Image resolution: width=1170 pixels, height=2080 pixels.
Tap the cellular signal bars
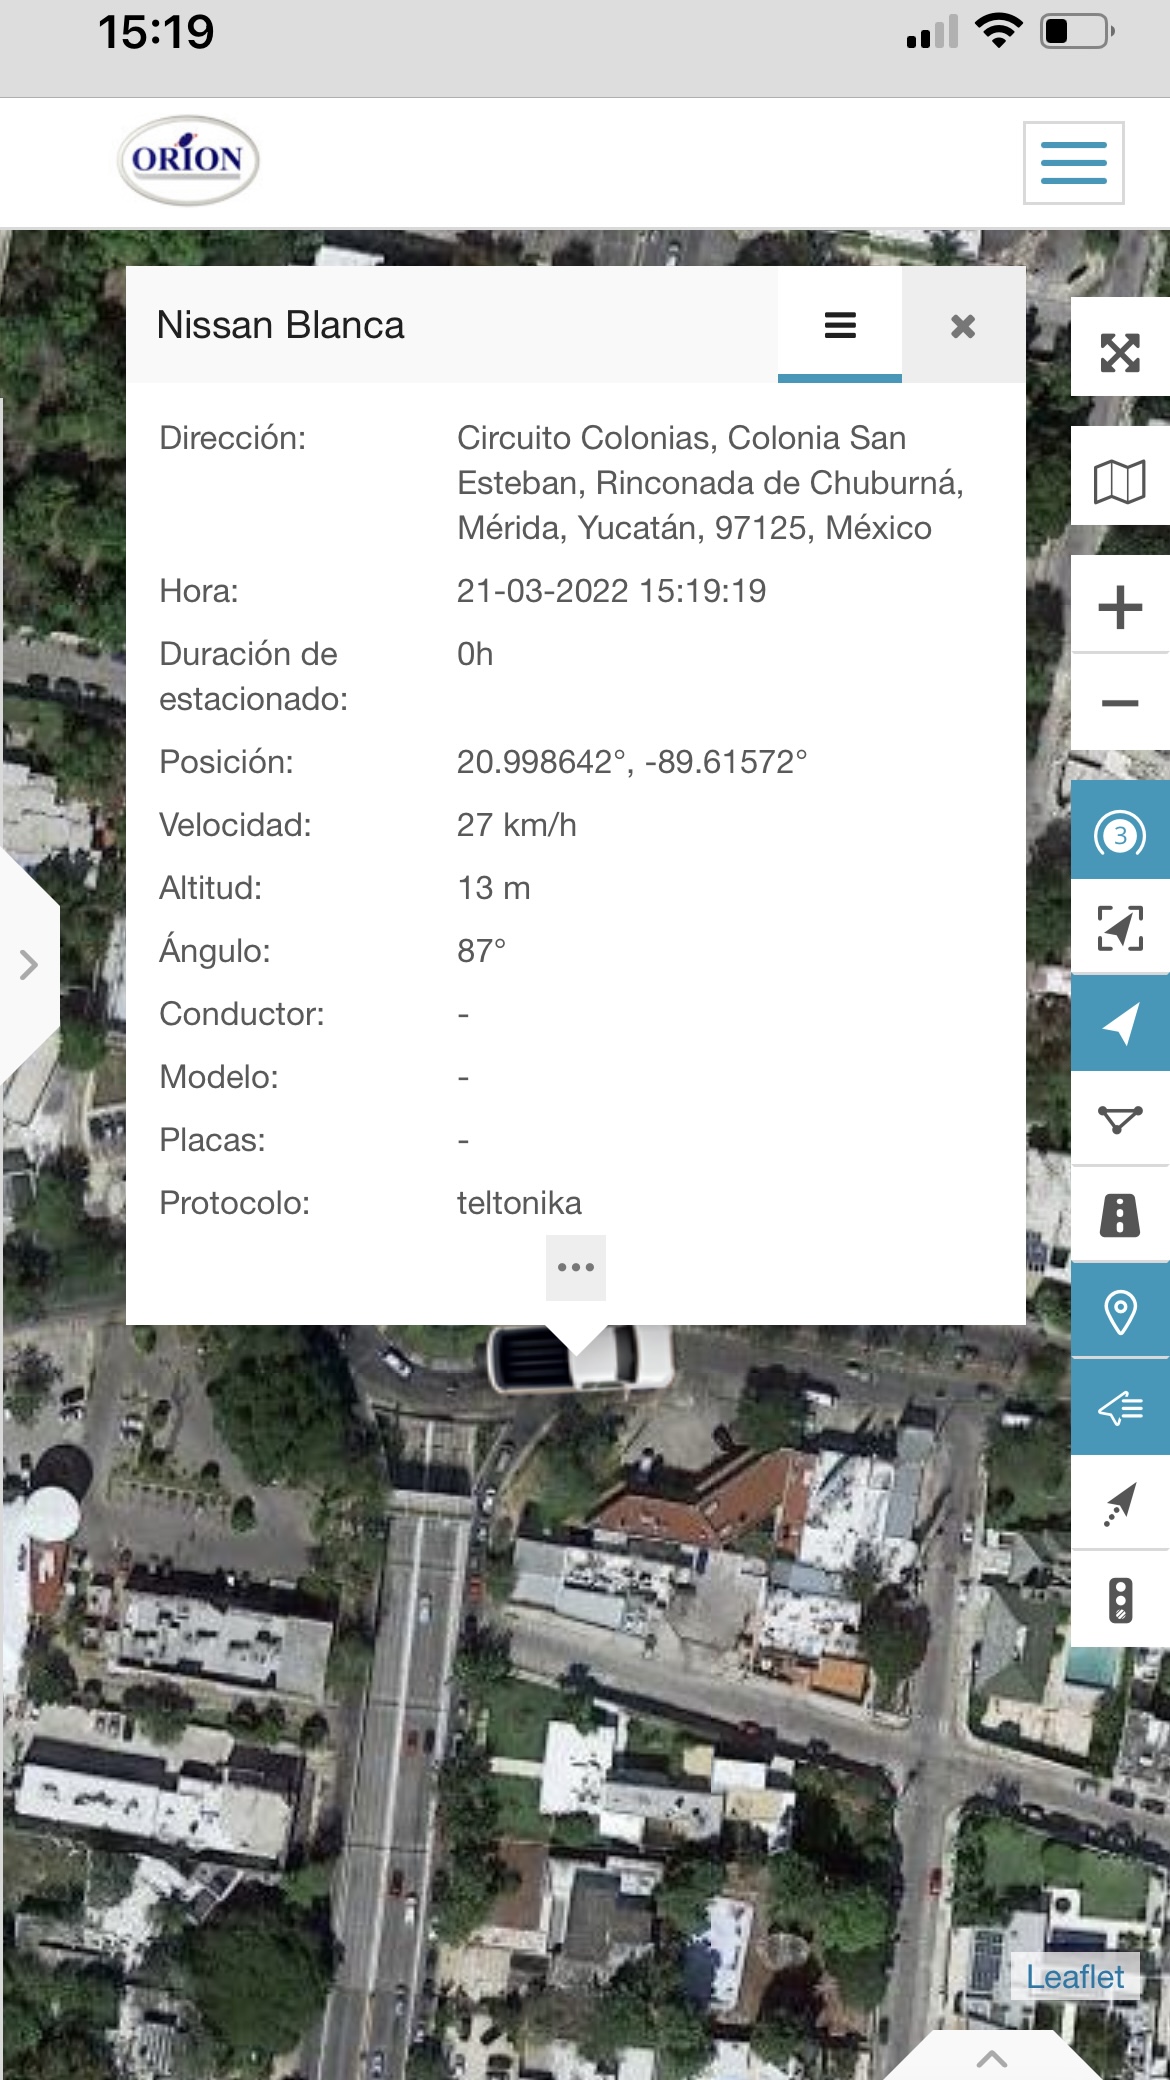pyautogui.click(x=932, y=32)
